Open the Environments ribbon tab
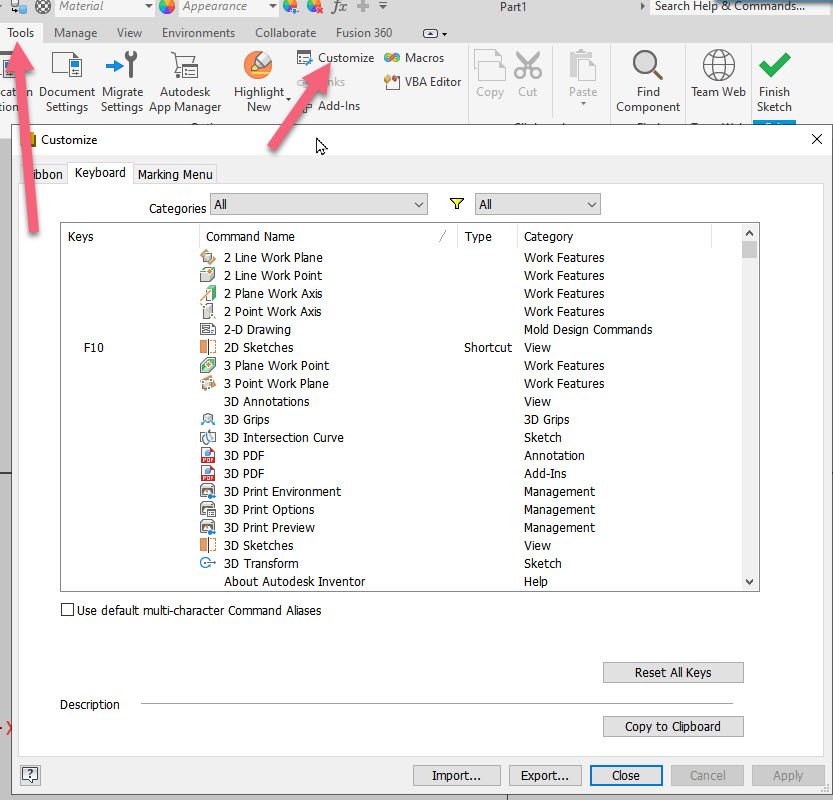Image resolution: width=833 pixels, height=800 pixels. coord(198,33)
